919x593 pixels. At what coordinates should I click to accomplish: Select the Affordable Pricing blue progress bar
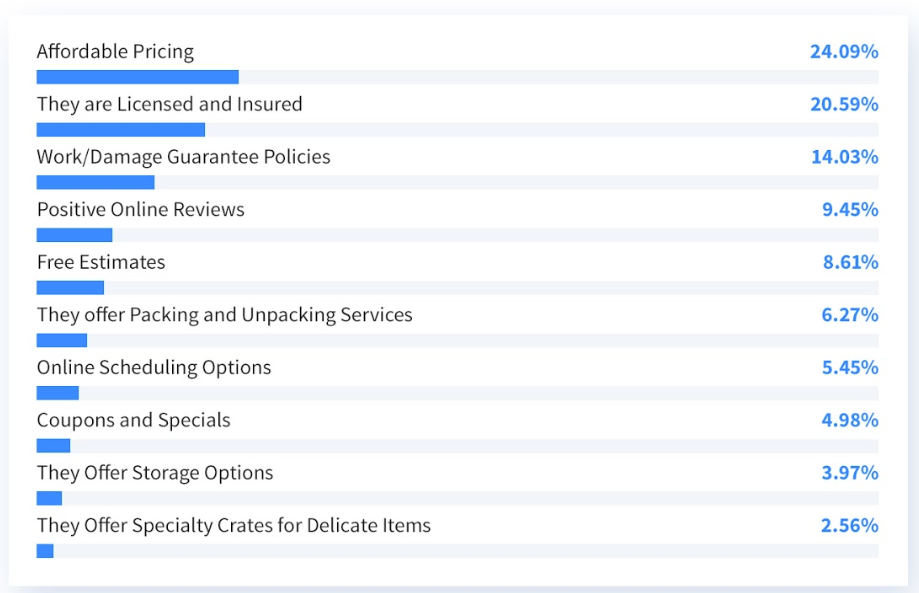(x=138, y=77)
